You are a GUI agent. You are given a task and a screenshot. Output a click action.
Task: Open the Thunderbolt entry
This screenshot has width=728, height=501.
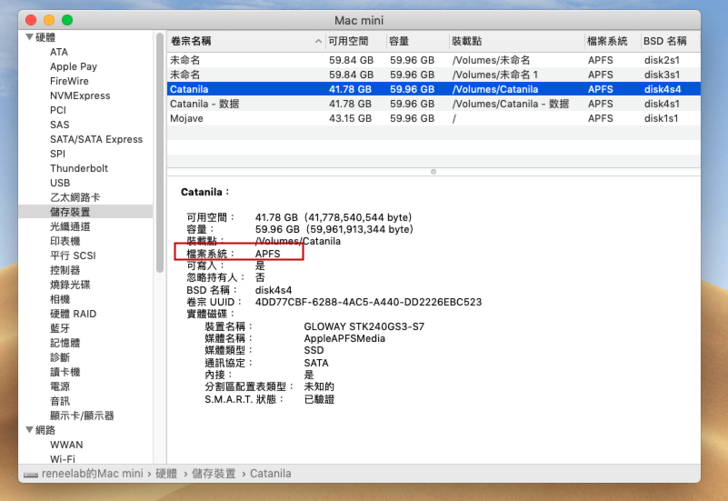coord(79,169)
